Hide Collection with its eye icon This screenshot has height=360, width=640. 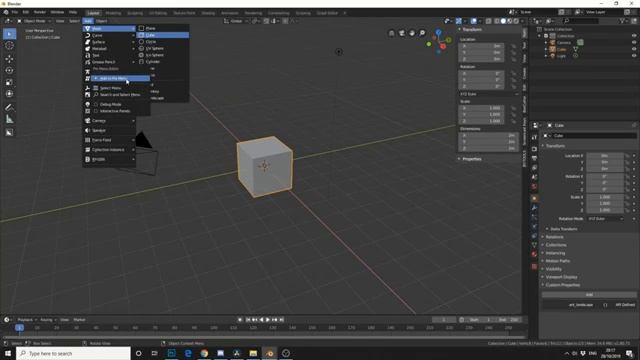tap(634, 36)
